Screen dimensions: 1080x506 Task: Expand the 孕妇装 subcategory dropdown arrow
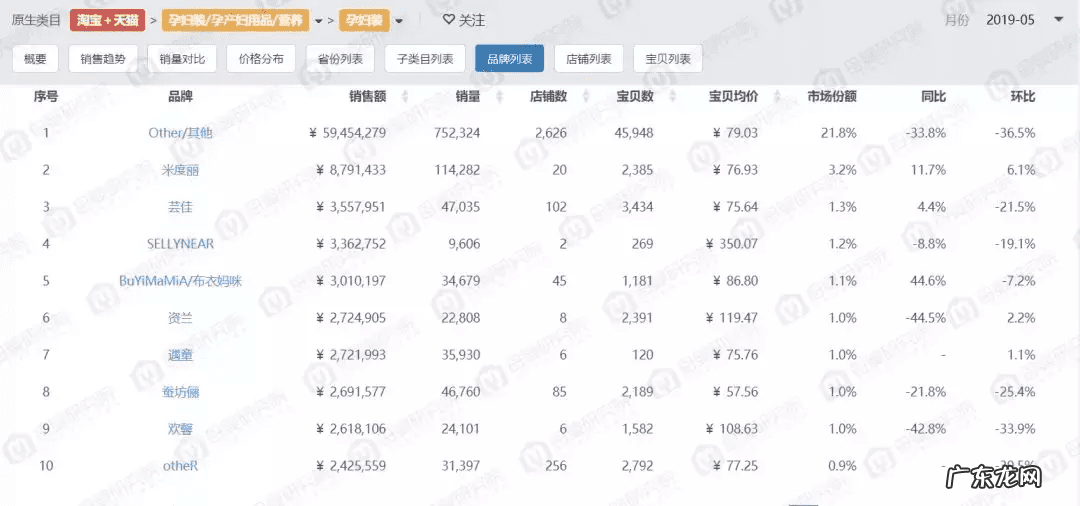pos(399,20)
